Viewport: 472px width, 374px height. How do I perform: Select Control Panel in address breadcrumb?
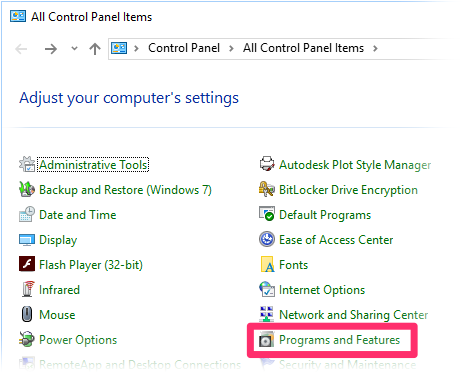[x=184, y=48]
